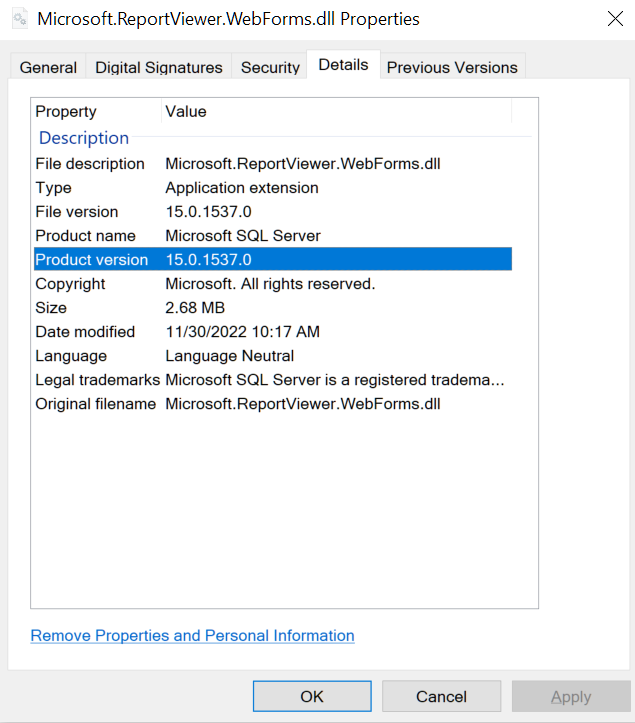Viewport: 635px width, 723px height.
Task: Switch to the General tab
Action: pyautogui.click(x=48, y=67)
